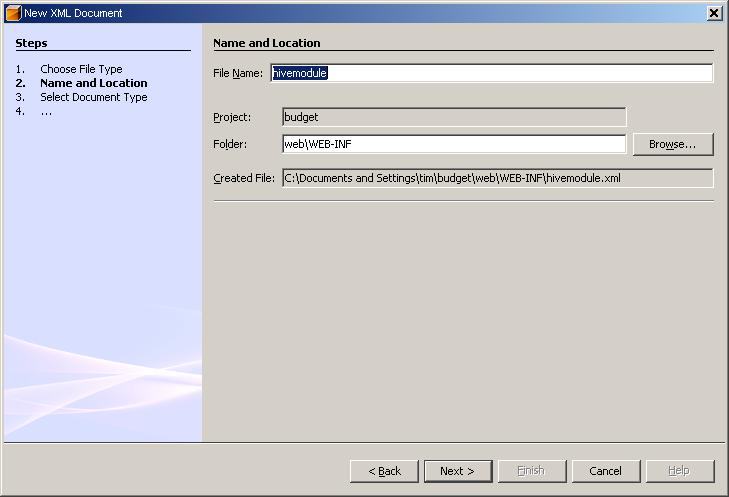Open the Browse folder dialog
This screenshot has width=729, height=497.
click(673, 145)
